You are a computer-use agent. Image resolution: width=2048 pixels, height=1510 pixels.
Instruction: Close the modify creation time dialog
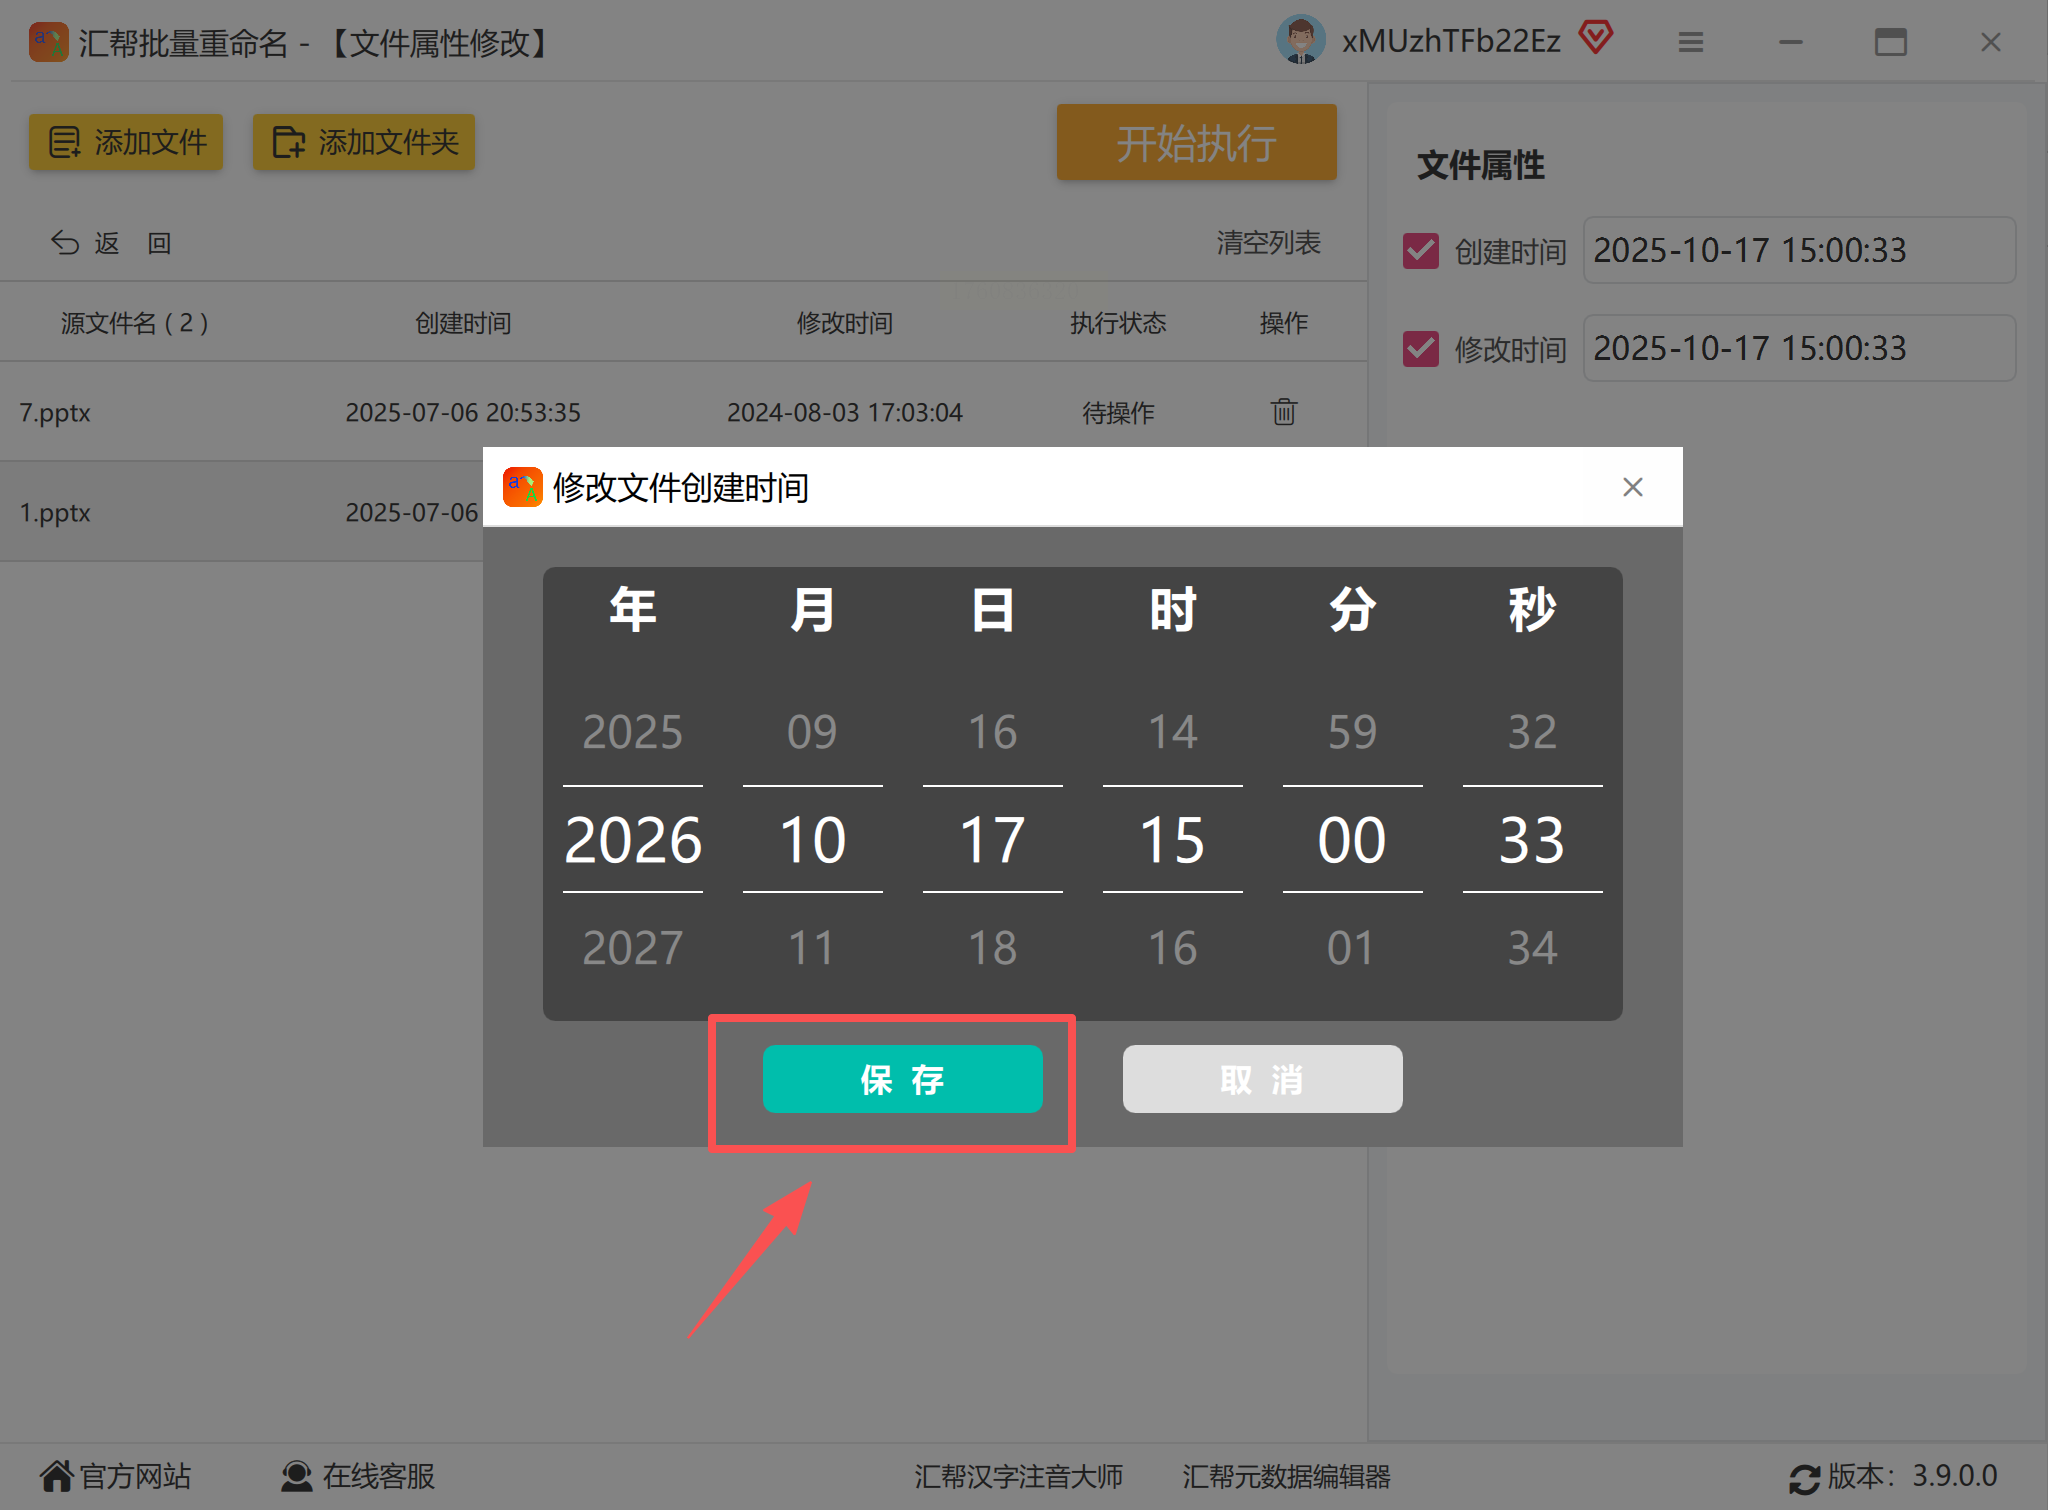coord(1632,487)
